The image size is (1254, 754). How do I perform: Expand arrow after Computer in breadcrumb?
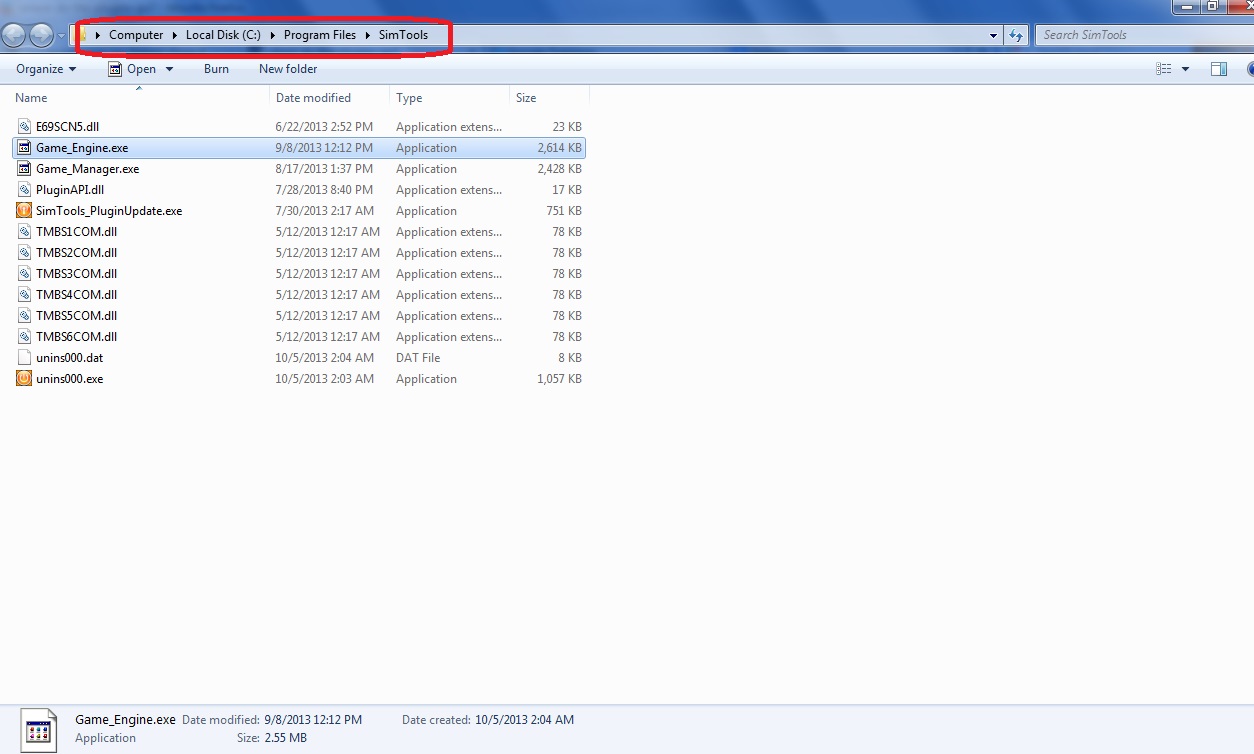[x=175, y=35]
